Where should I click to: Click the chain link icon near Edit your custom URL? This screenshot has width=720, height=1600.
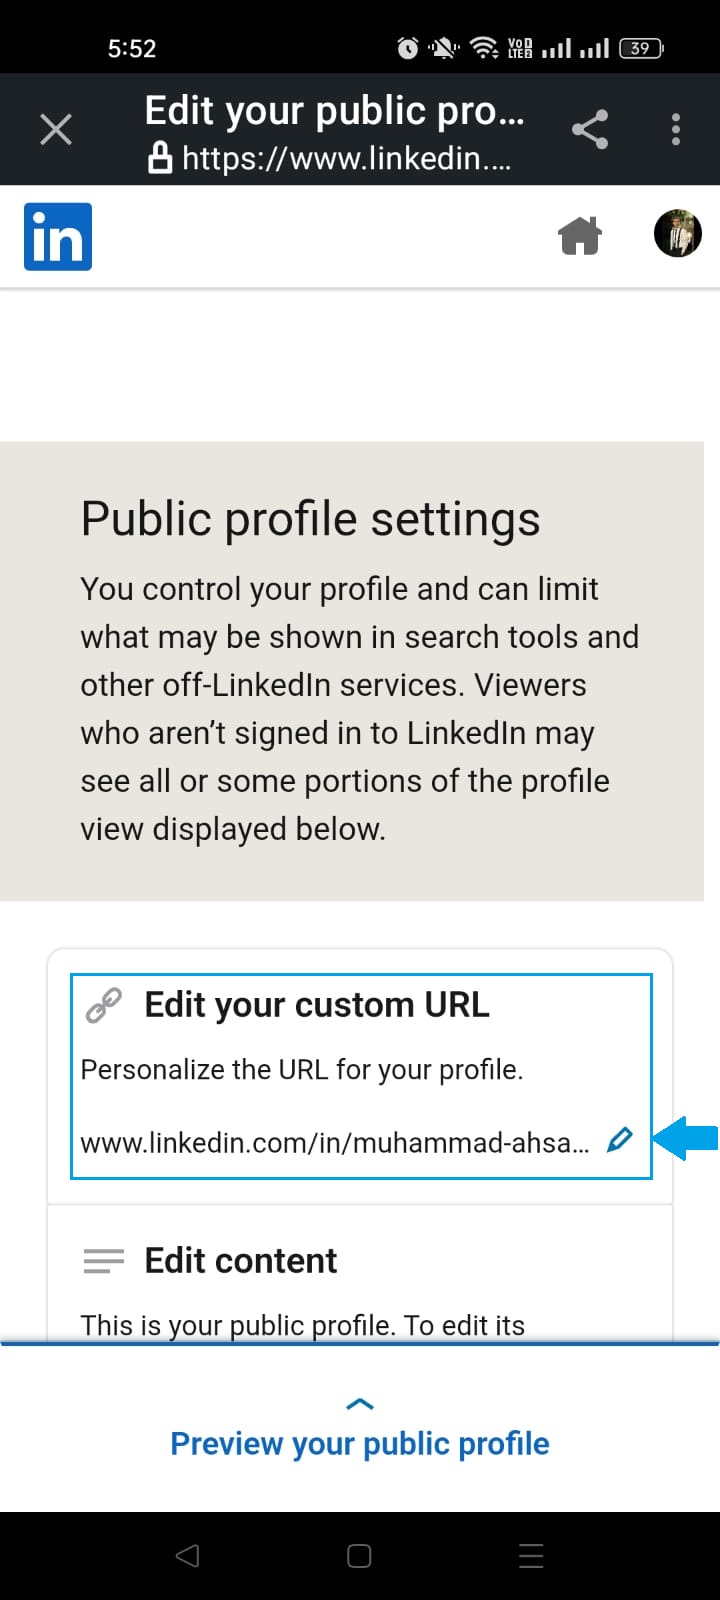(x=104, y=1003)
